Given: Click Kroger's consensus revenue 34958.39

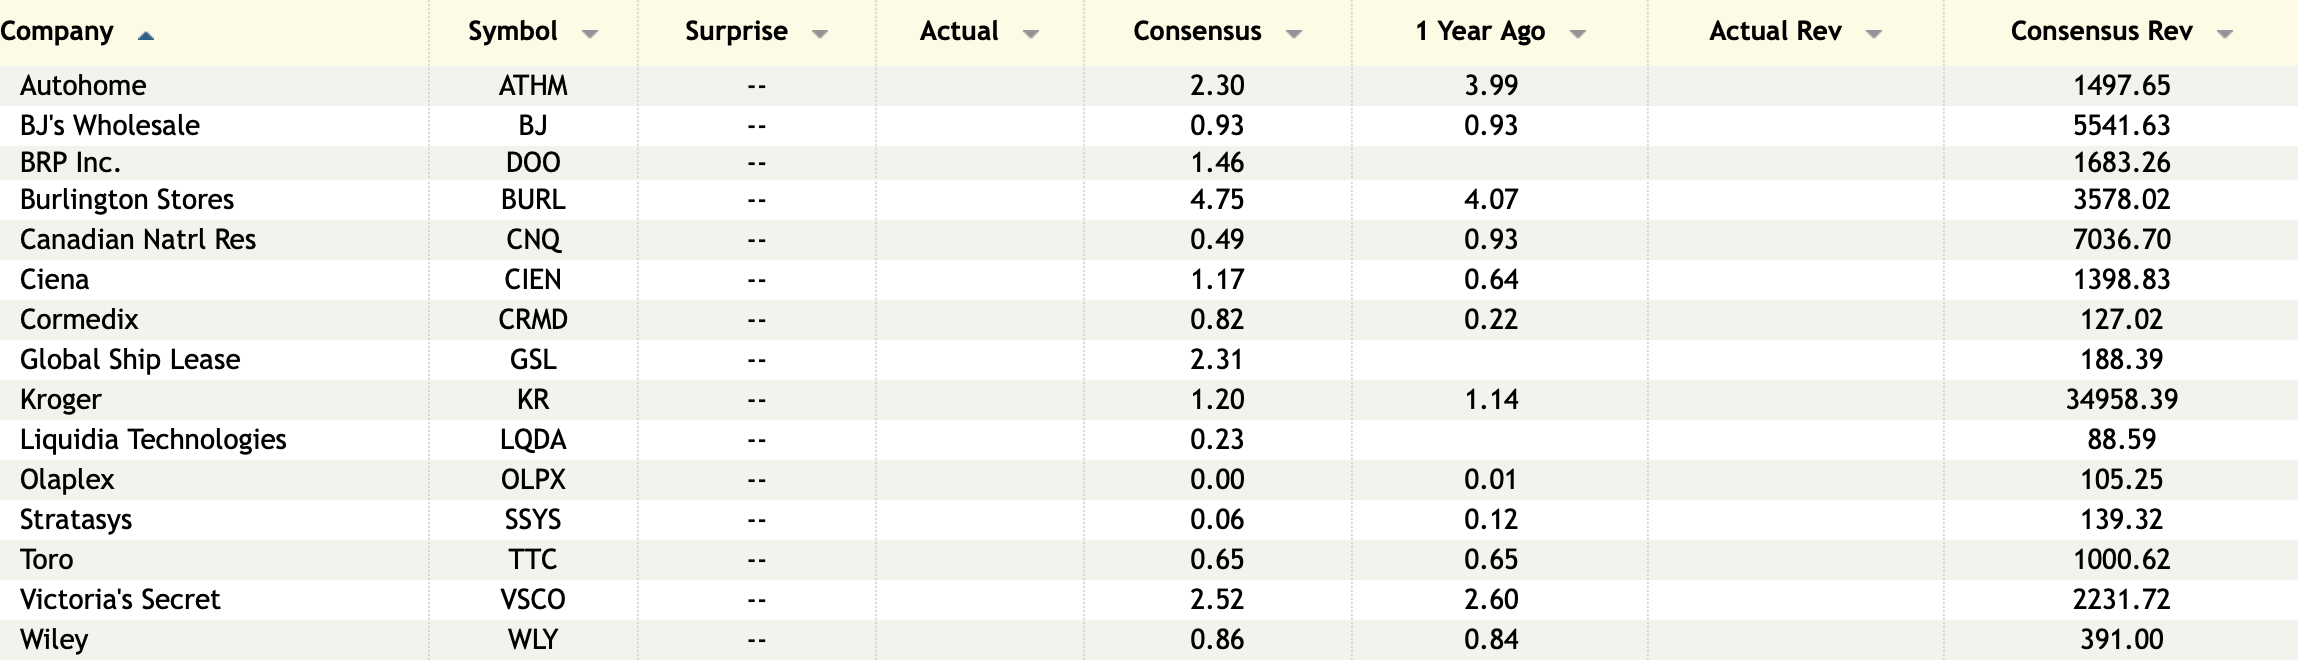Looking at the screenshot, I should click(2121, 400).
